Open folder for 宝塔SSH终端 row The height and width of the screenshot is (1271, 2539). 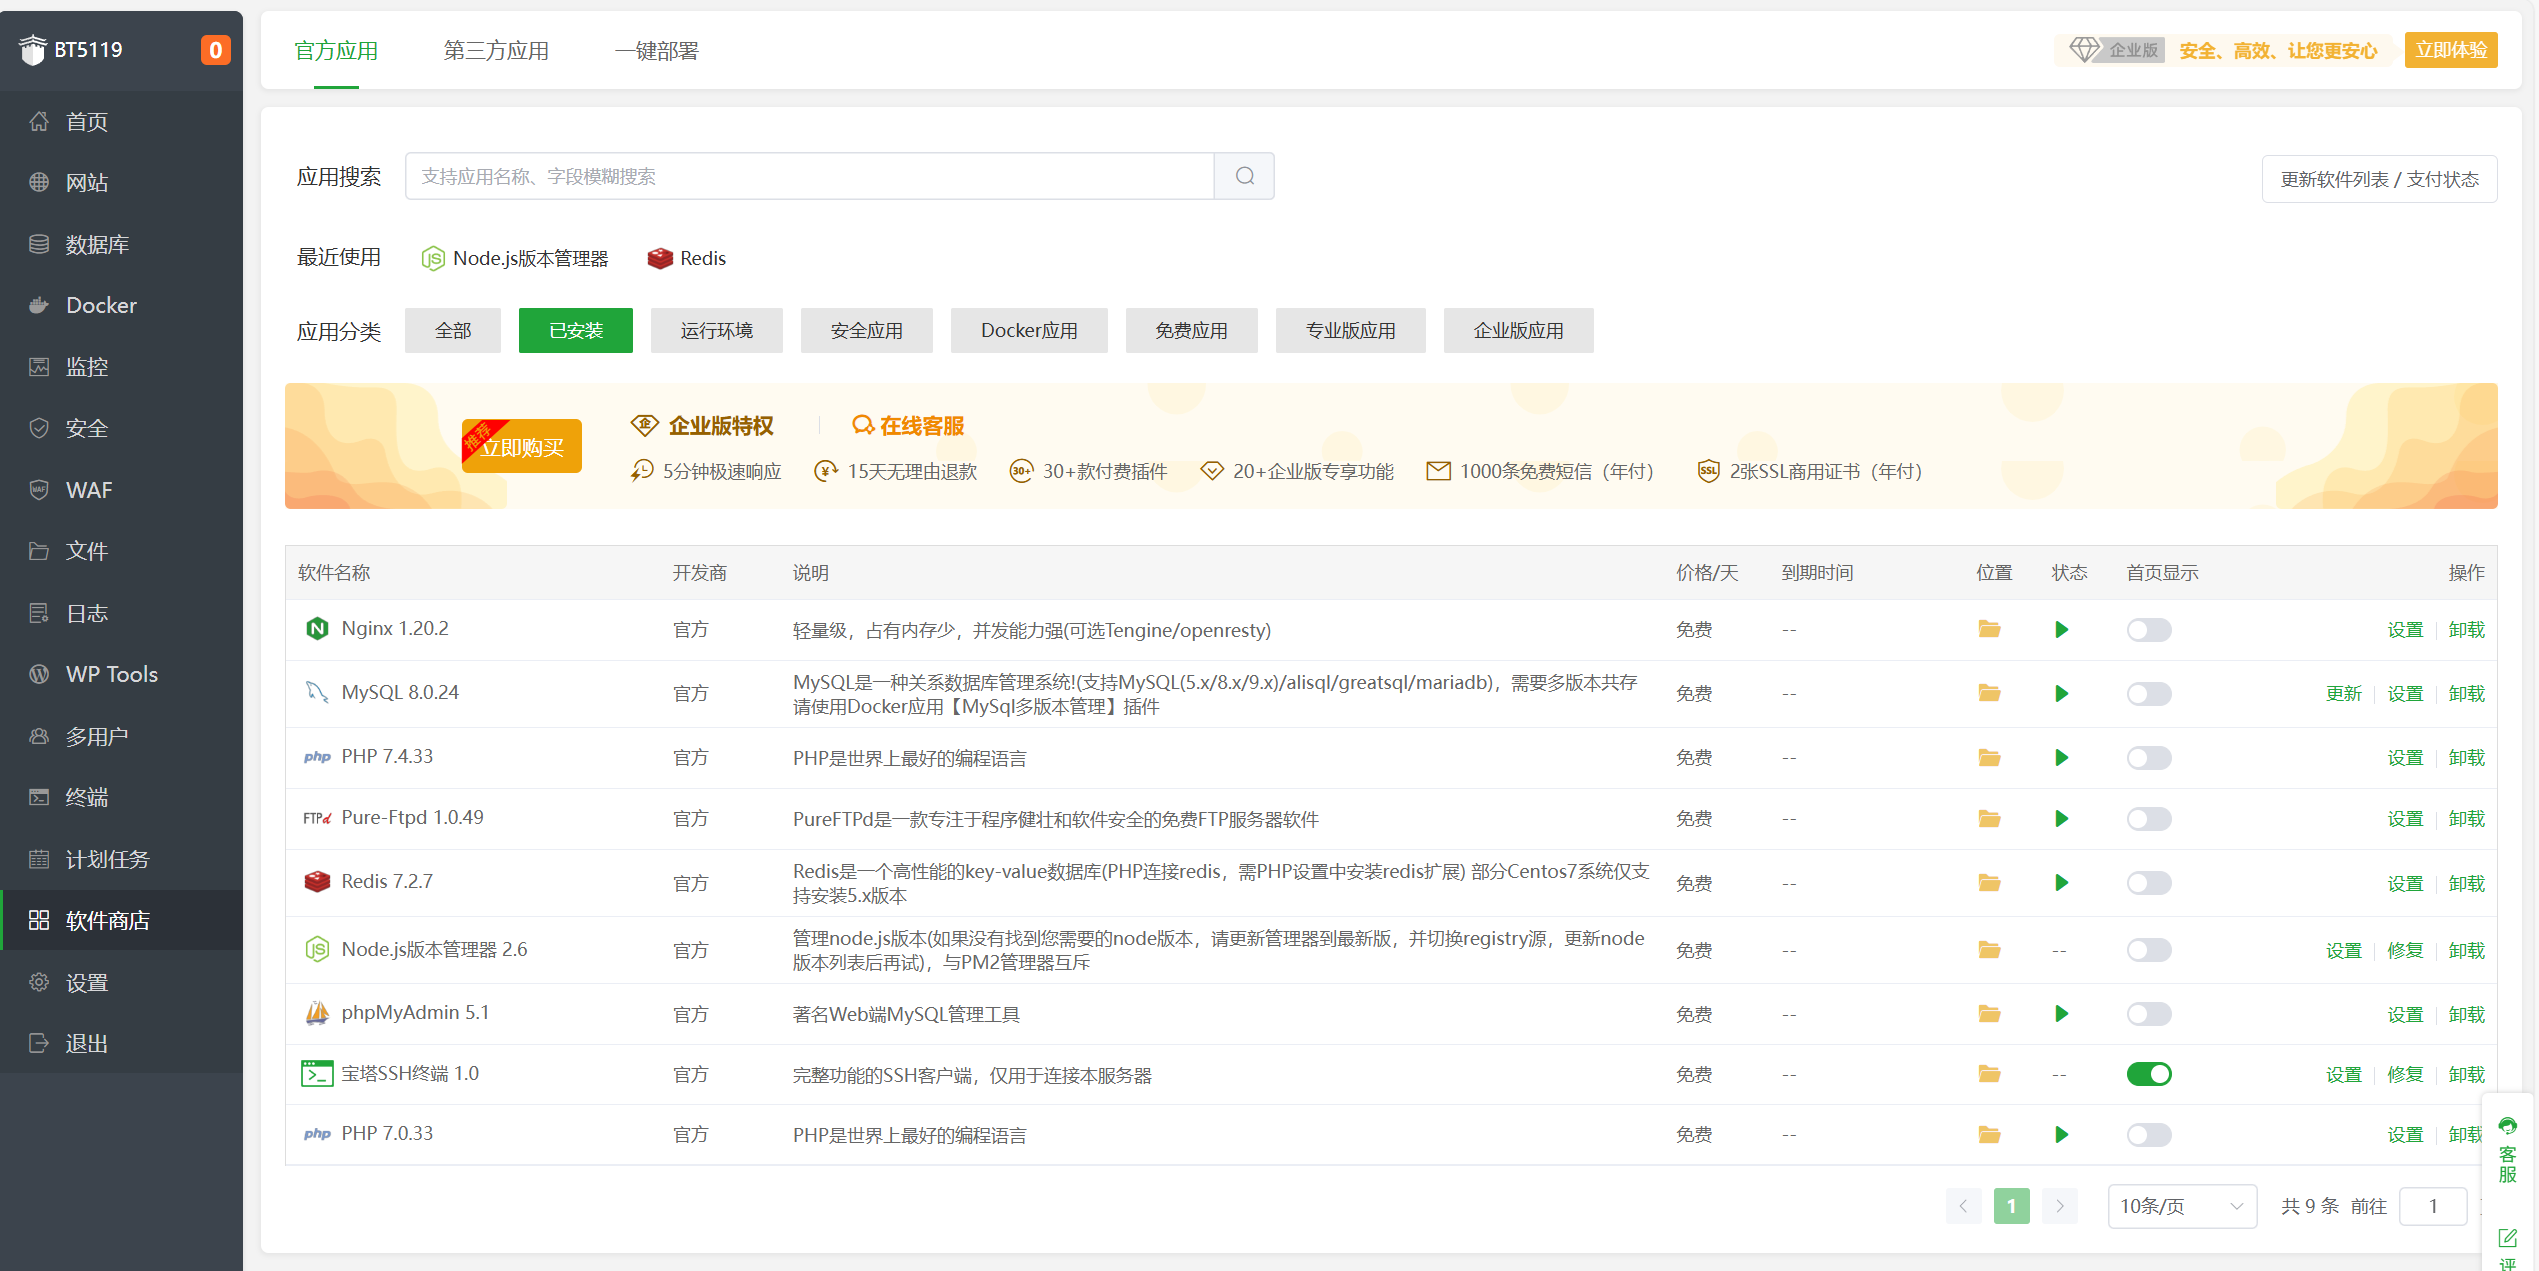[x=1989, y=1074]
